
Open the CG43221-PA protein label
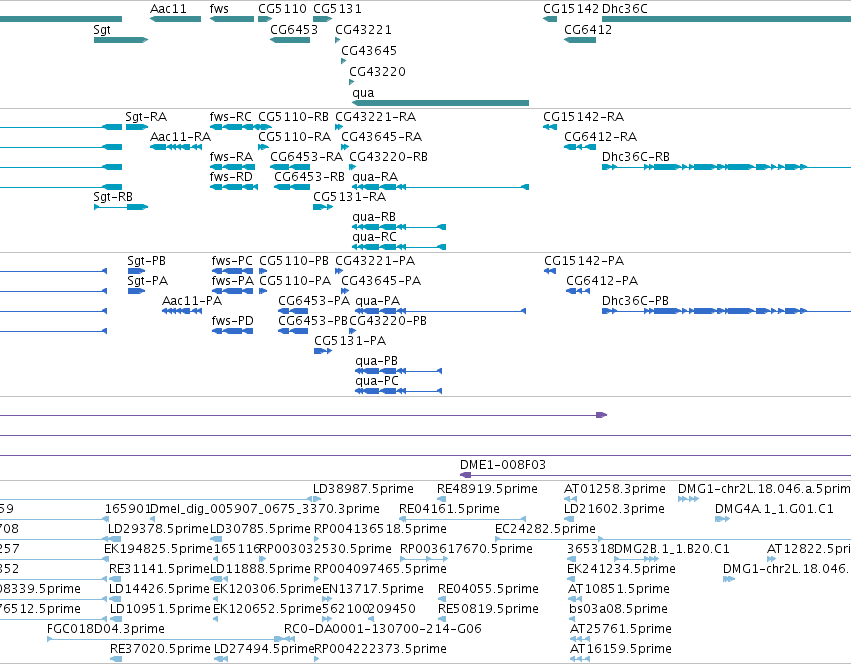click(375, 261)
